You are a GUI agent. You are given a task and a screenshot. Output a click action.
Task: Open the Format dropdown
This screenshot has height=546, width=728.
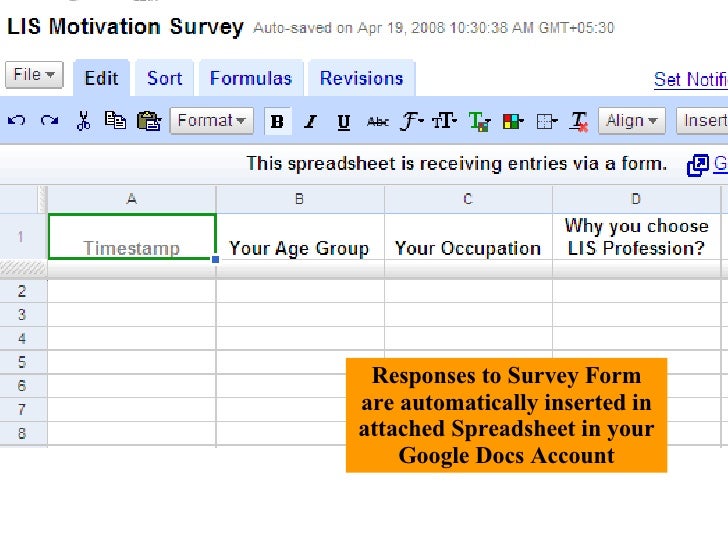click(212, 121)
